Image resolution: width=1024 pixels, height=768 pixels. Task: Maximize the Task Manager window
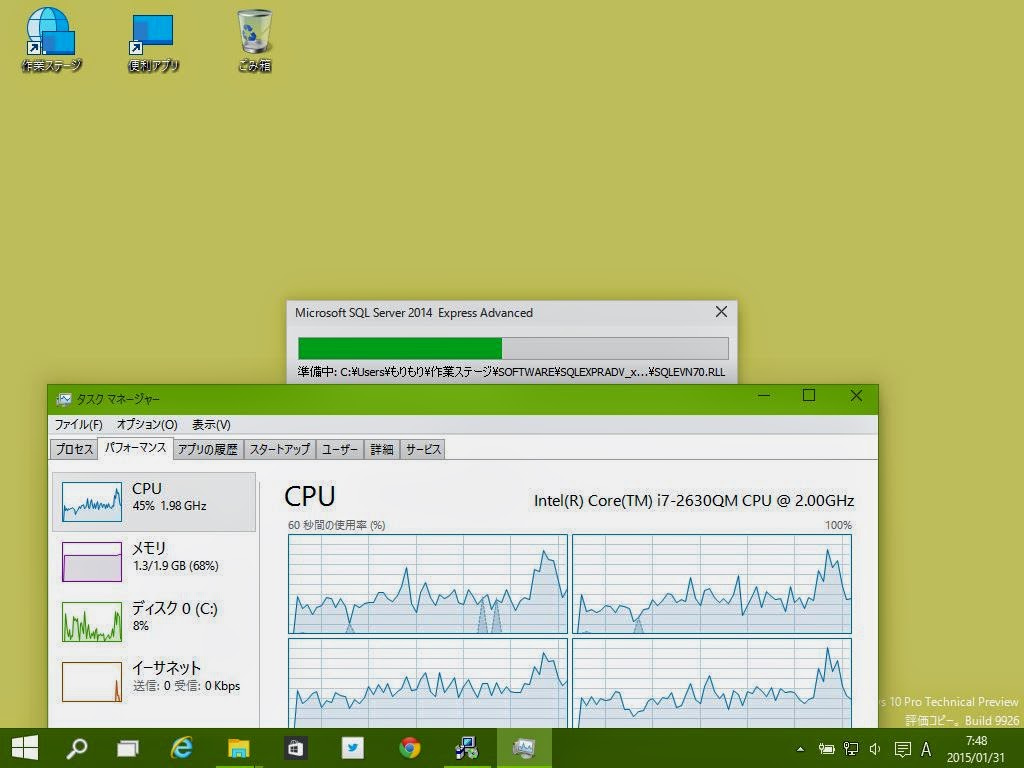click(x=809, y=396)
